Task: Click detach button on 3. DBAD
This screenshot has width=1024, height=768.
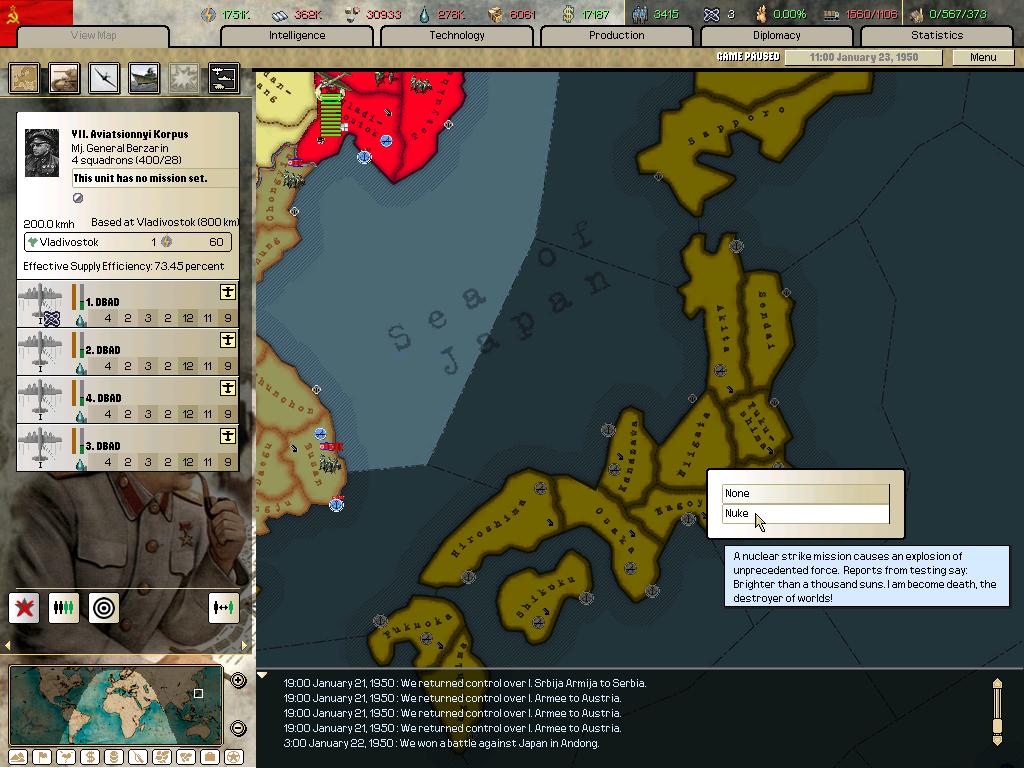Action: (227, 436)
